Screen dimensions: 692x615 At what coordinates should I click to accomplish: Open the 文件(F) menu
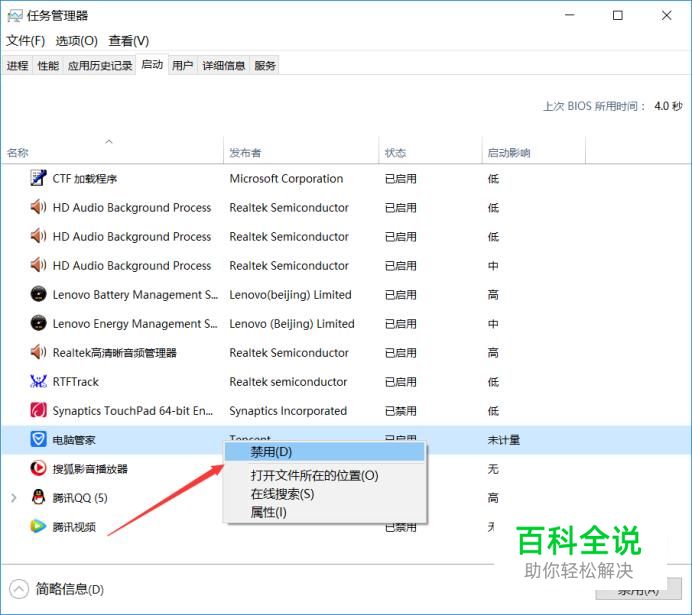(x=26, y=41)
